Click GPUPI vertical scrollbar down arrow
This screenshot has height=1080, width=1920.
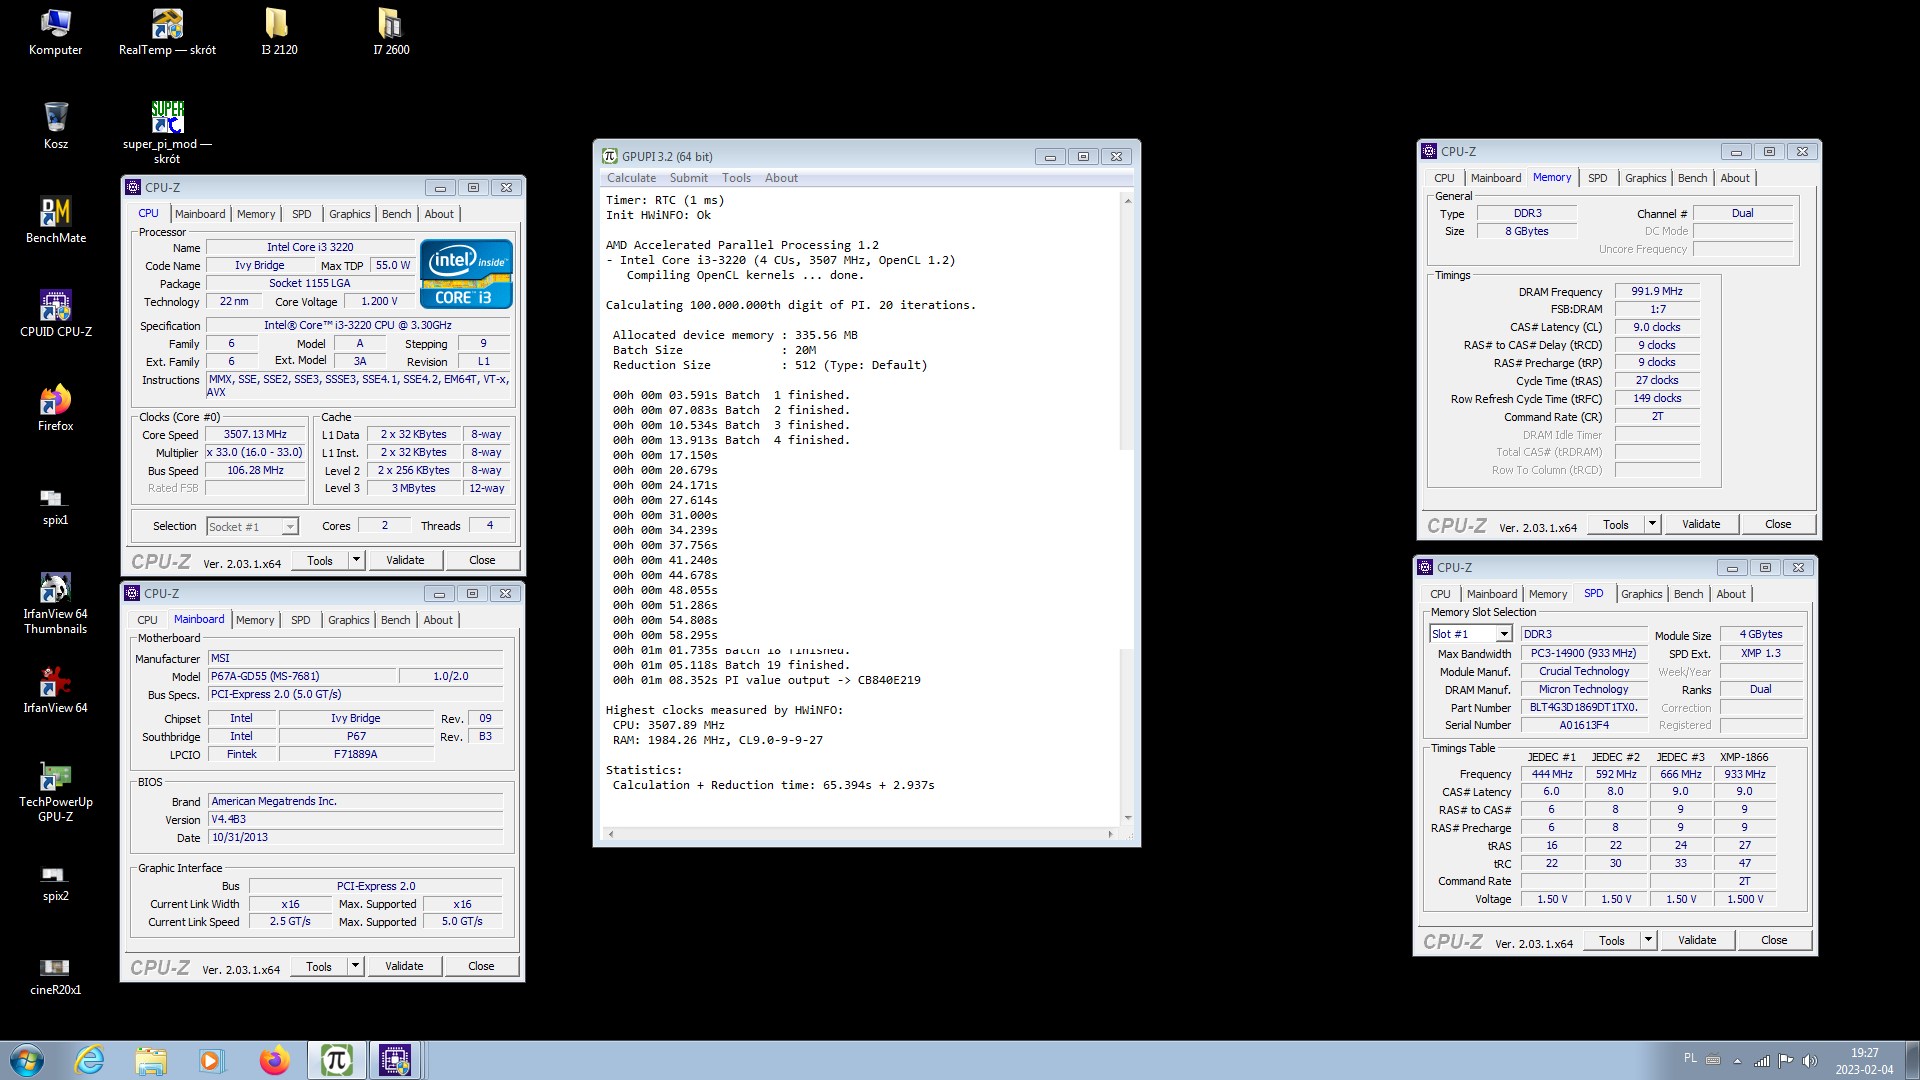tap(1128, 818)
